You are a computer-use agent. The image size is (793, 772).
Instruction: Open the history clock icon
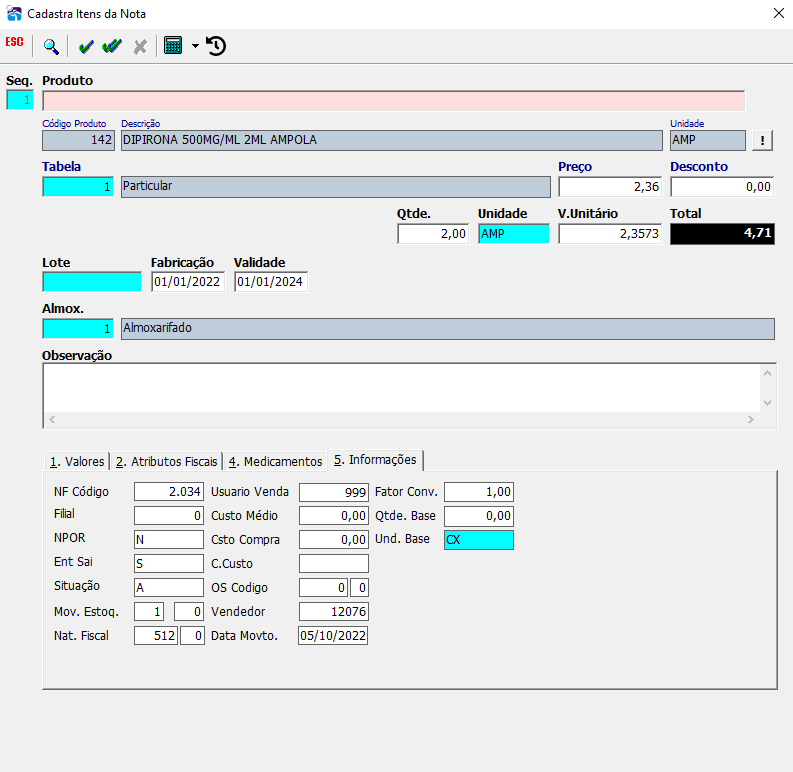(x=216, y=46)
